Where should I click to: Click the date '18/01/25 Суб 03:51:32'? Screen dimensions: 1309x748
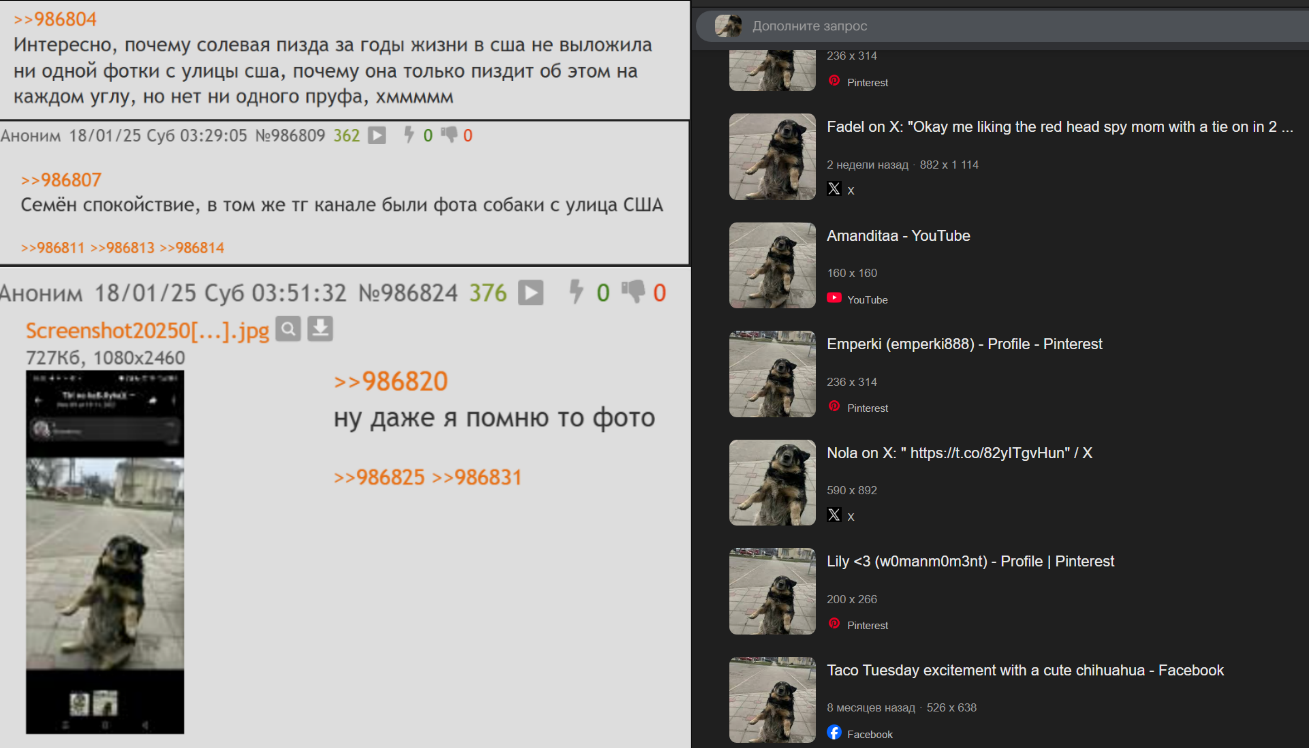[221, 293]
